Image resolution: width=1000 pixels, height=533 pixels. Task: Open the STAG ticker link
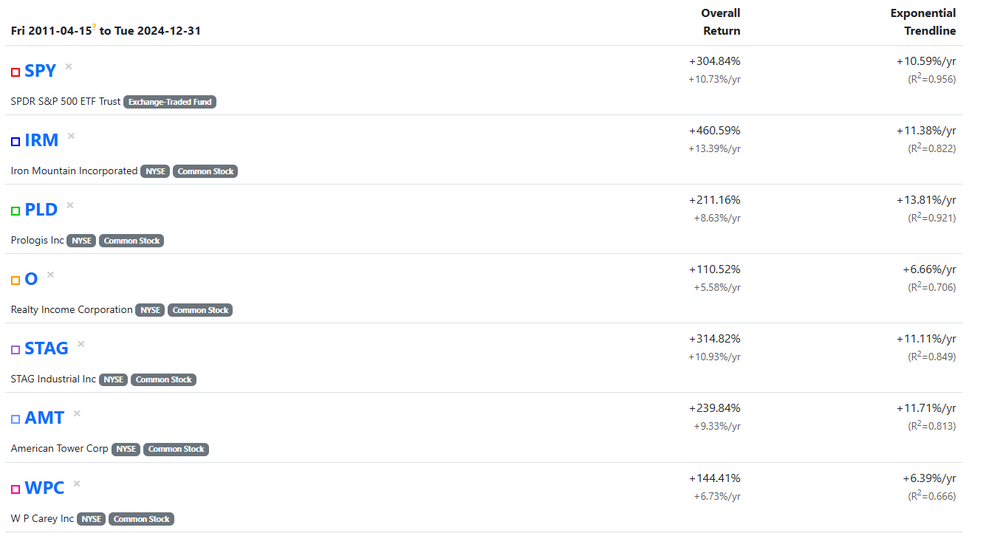click(46, 348)
